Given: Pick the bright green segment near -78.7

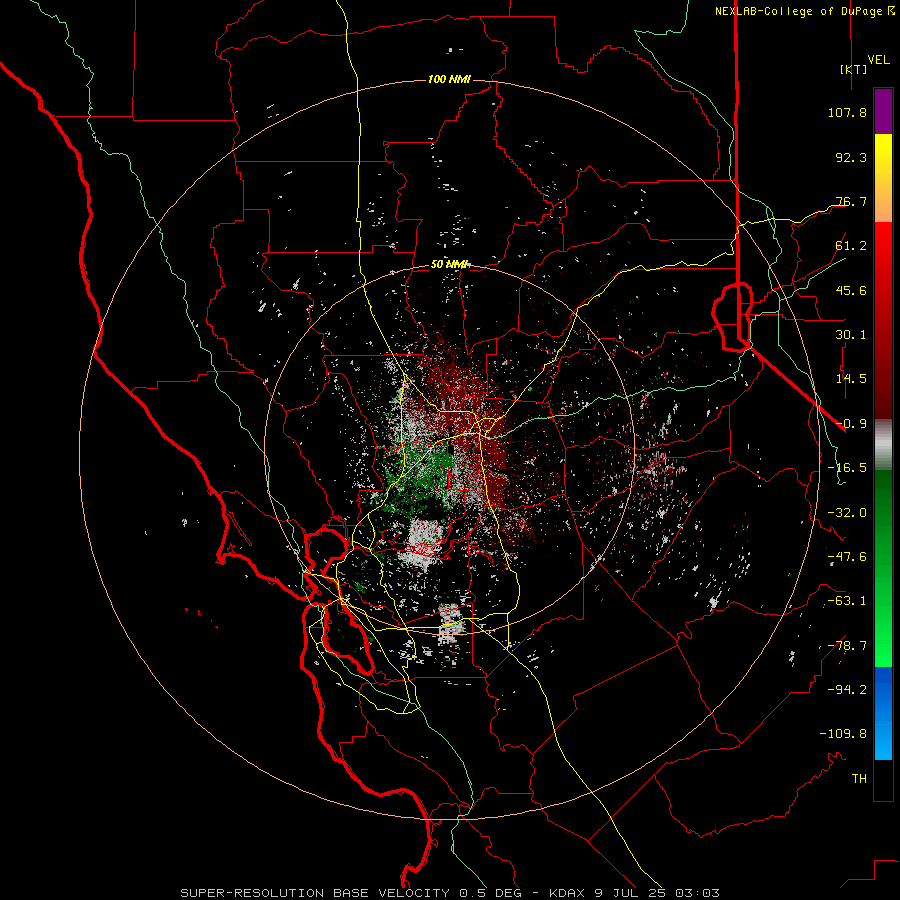Looking at the screenshot, I should click(x=883, y=637).
